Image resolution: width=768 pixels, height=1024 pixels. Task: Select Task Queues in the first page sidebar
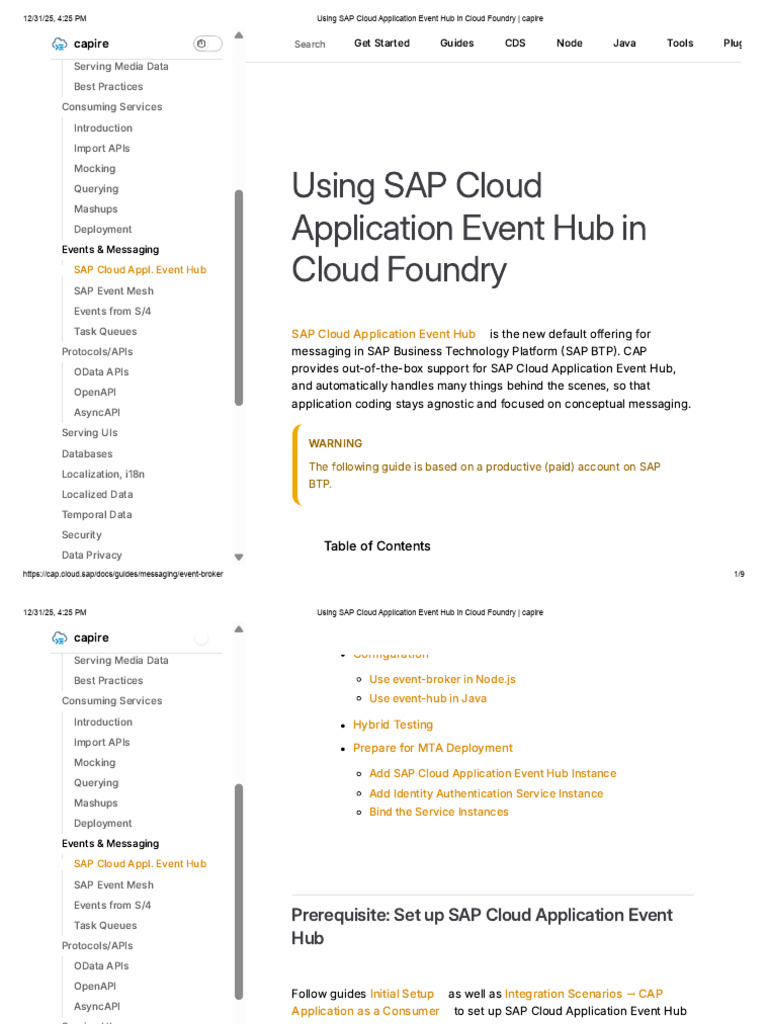[105, 332]
